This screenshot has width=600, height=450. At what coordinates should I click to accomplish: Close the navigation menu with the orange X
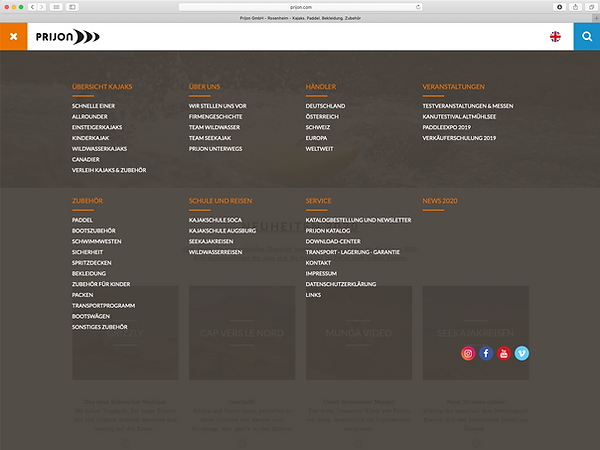coord(13,36)
